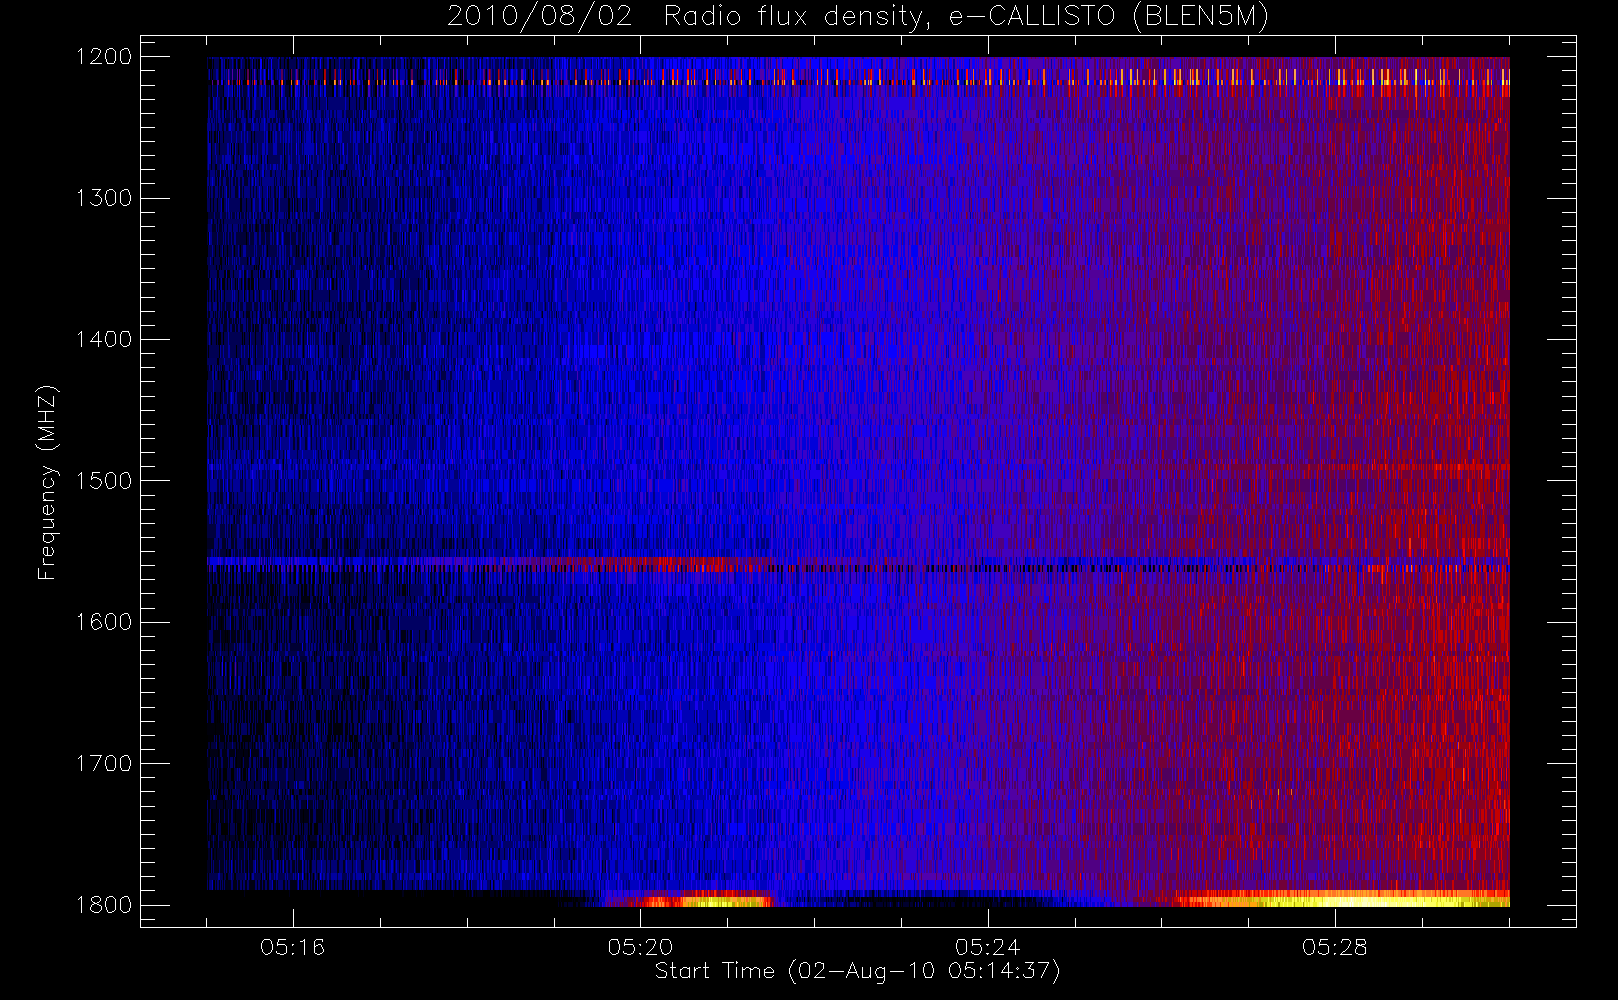Click the 'Frequency (MHZ)' axis label
The width and height of the screenshot is (1618, 1000).
pos(46,482)
